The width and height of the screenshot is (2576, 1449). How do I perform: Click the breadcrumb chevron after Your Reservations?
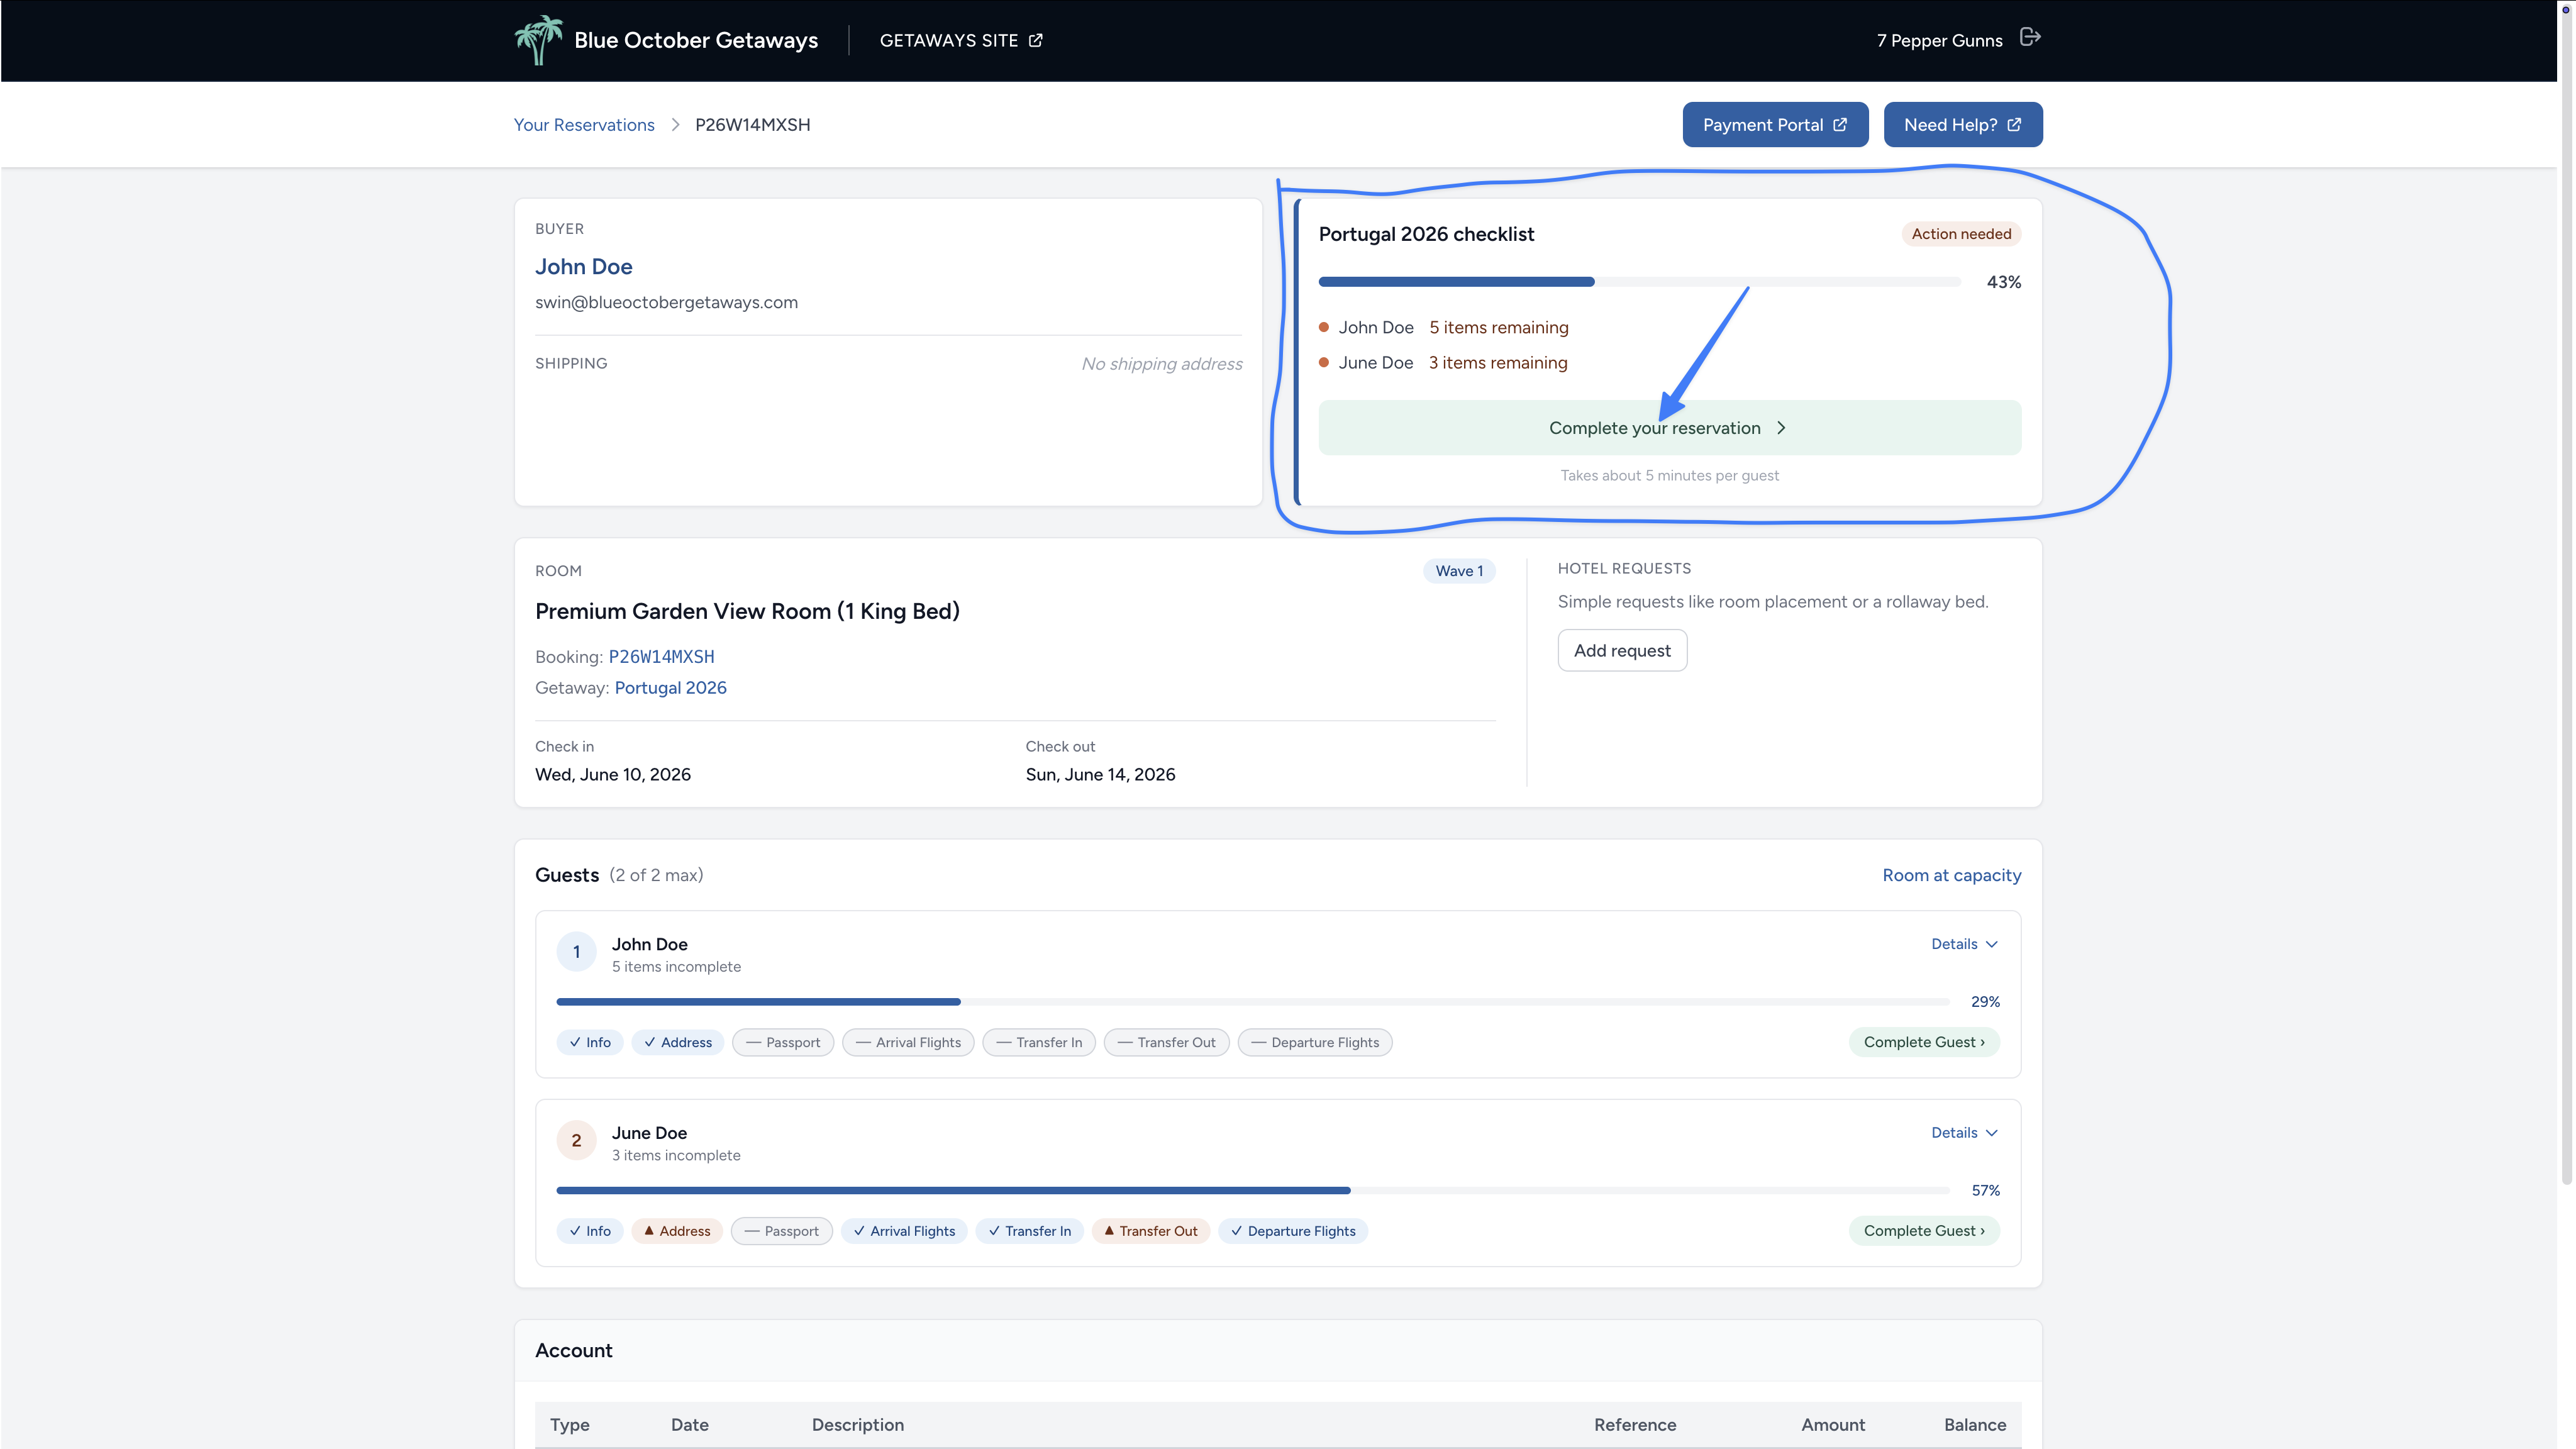(x=675, y=125)
